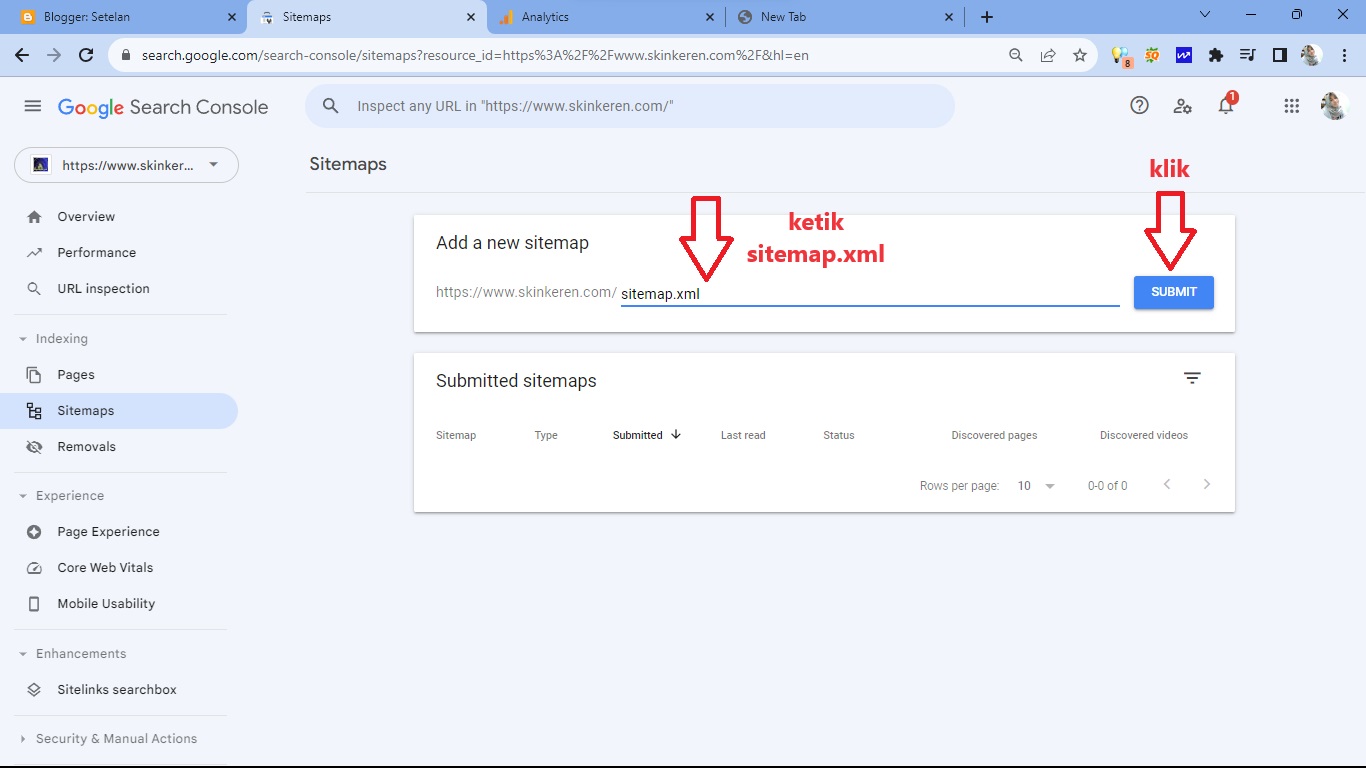Click Last read column header
1366x768 pixels.
pos(743,435)
